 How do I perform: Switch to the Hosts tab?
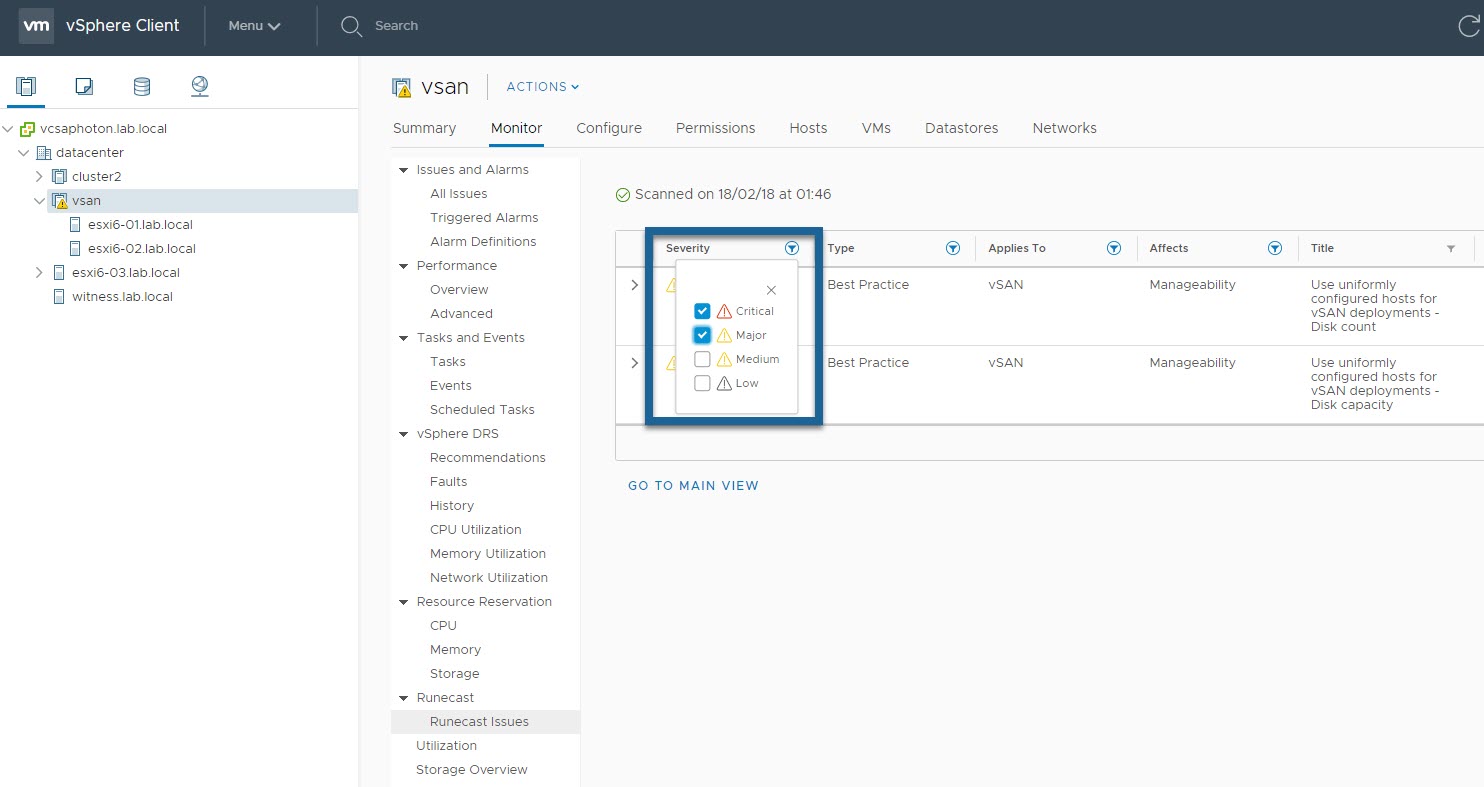point(808,128)
